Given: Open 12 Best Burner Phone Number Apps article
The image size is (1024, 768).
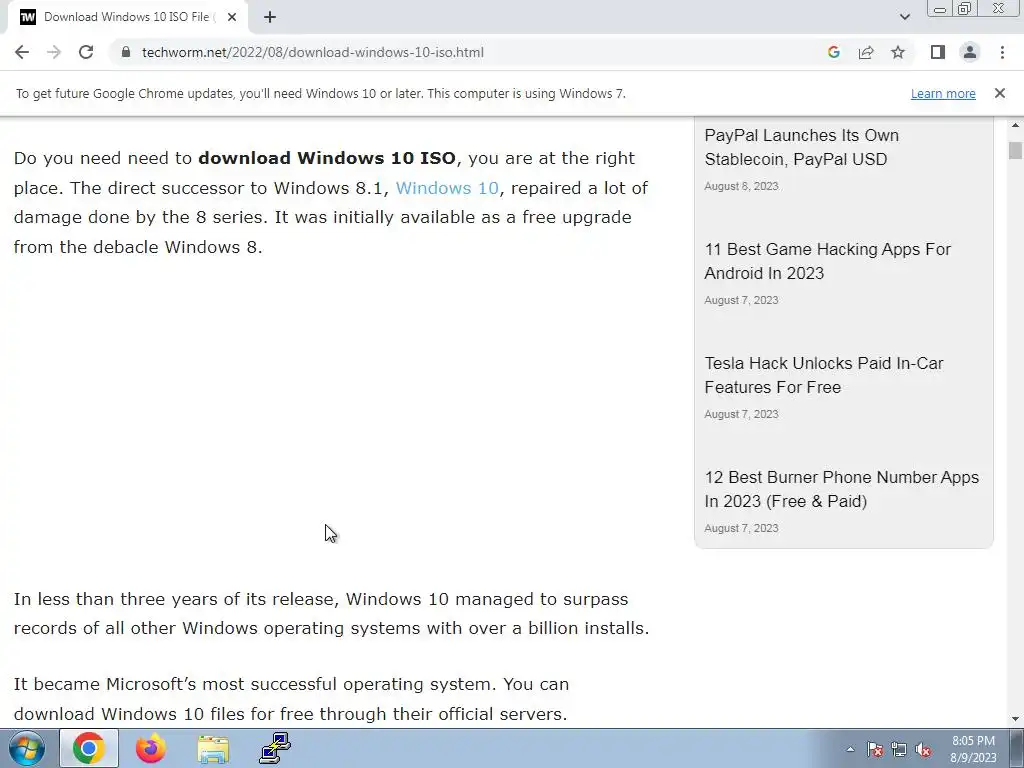Looking at the screenshot, I should pyautogui.click(x=842, y=489).
